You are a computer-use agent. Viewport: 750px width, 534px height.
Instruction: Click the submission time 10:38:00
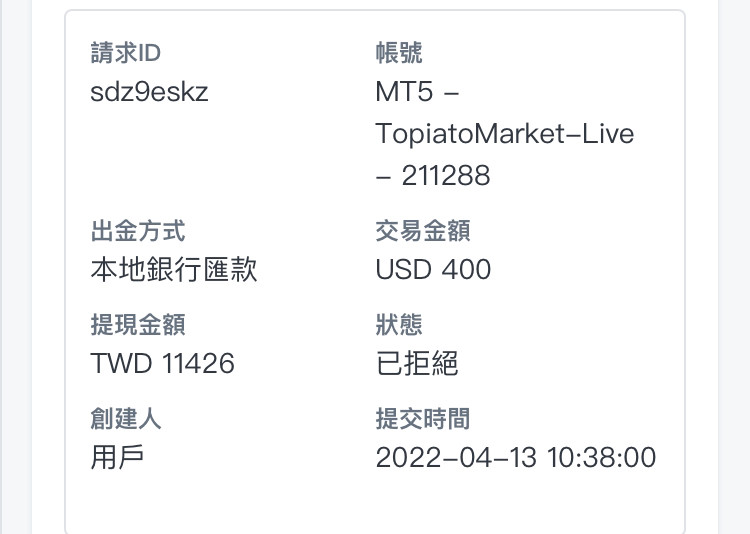pyautogui.click(x=601, y=458)
